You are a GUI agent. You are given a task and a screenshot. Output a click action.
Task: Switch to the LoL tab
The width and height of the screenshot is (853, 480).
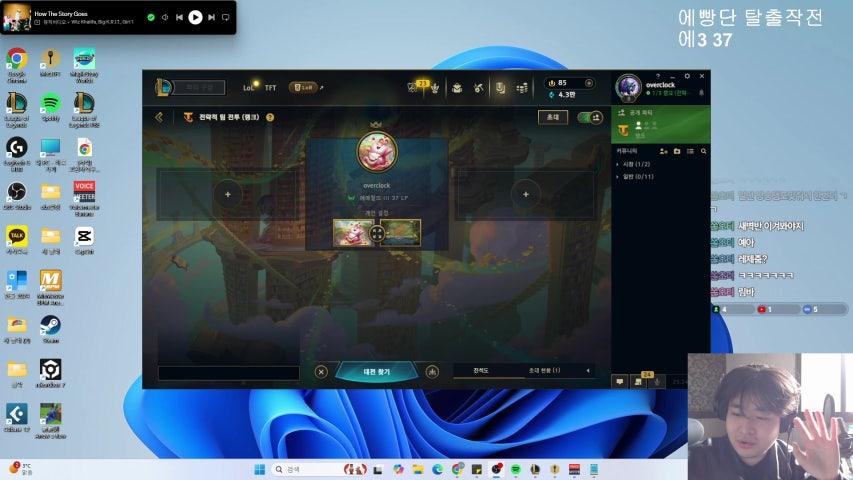click(x=249, y=88)
